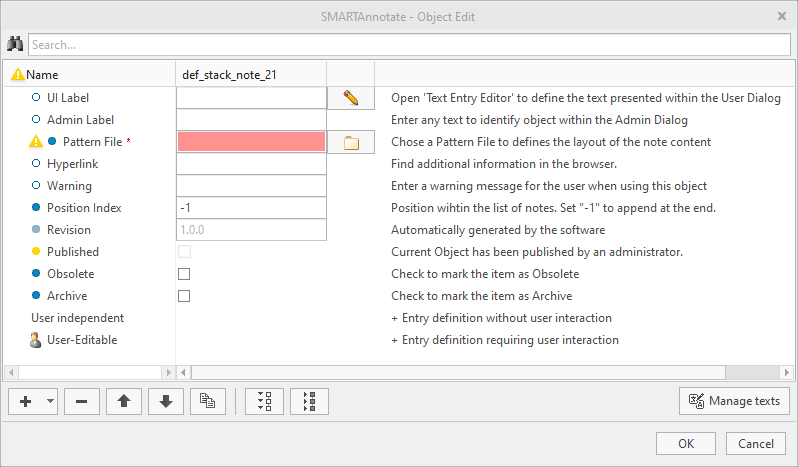Click the copy/duplicate icon in bottom toolbar
Image resolution: width=798 pixels, height=467 pixels.
207,401
